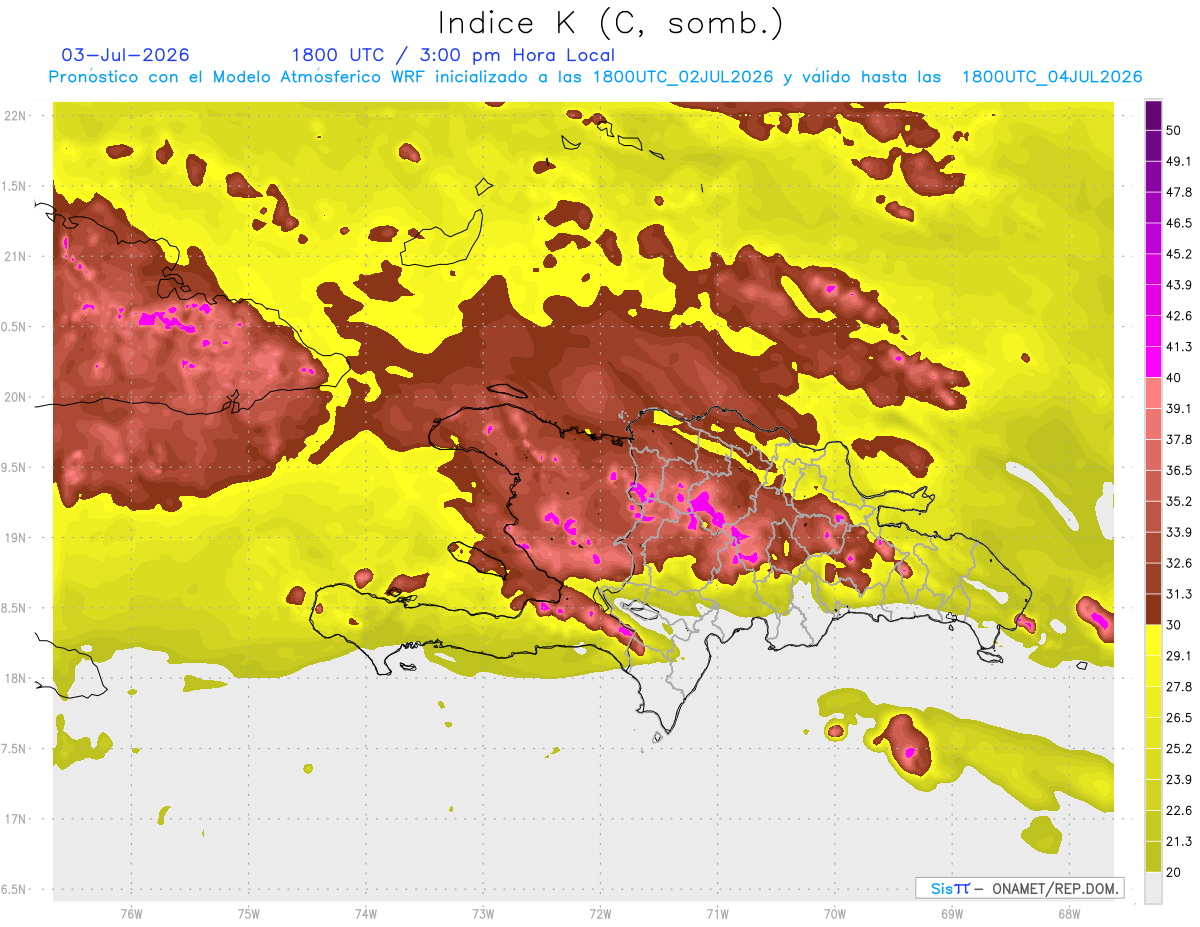Click the legend value 31.3
The height and width of the screenshot is (927, 1200).
pyautogui.click(x=1179, y=594)
